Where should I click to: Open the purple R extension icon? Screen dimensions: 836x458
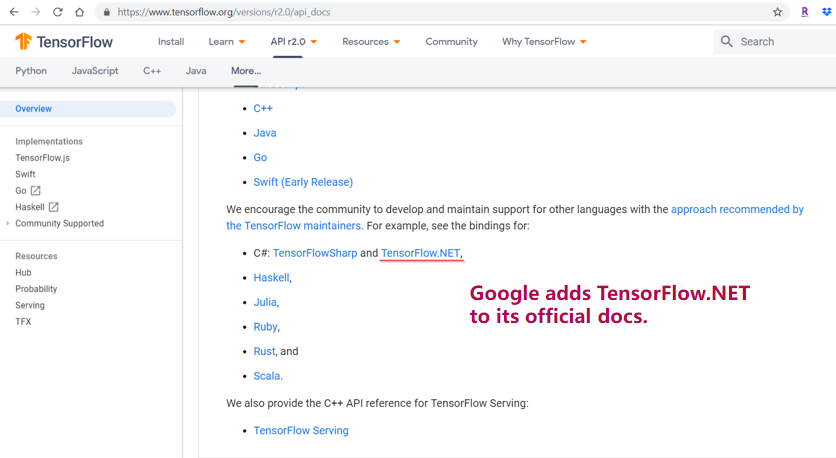(805, 12)
